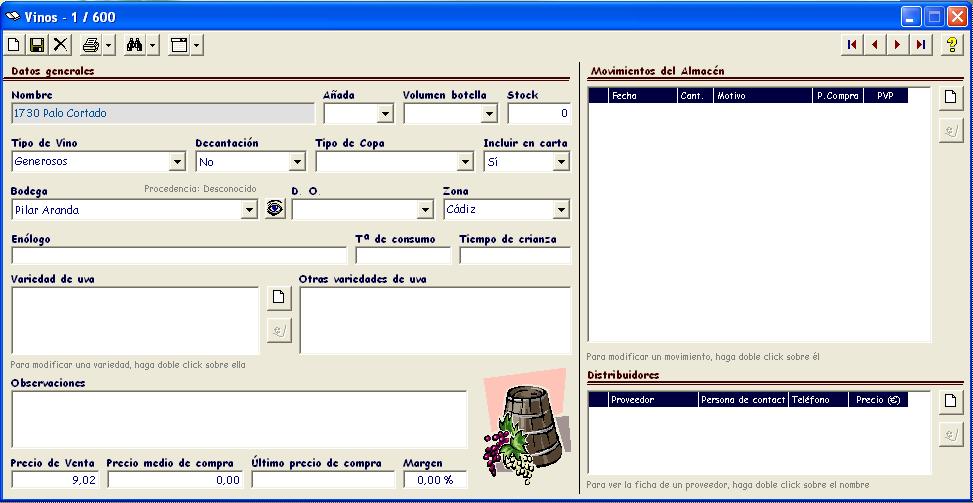The width and height of the screenshot is (973, 503).
Task: Click the Precio medio de compra field
Action: (175, 479)
